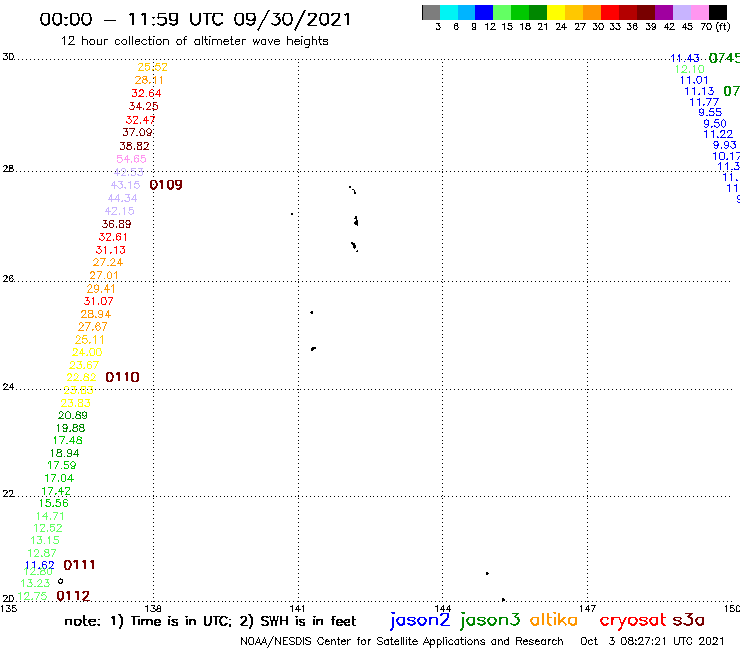Screen dimensions: 740x650
Task: Click the green wave height value 12.10
Action: (690, 69)
